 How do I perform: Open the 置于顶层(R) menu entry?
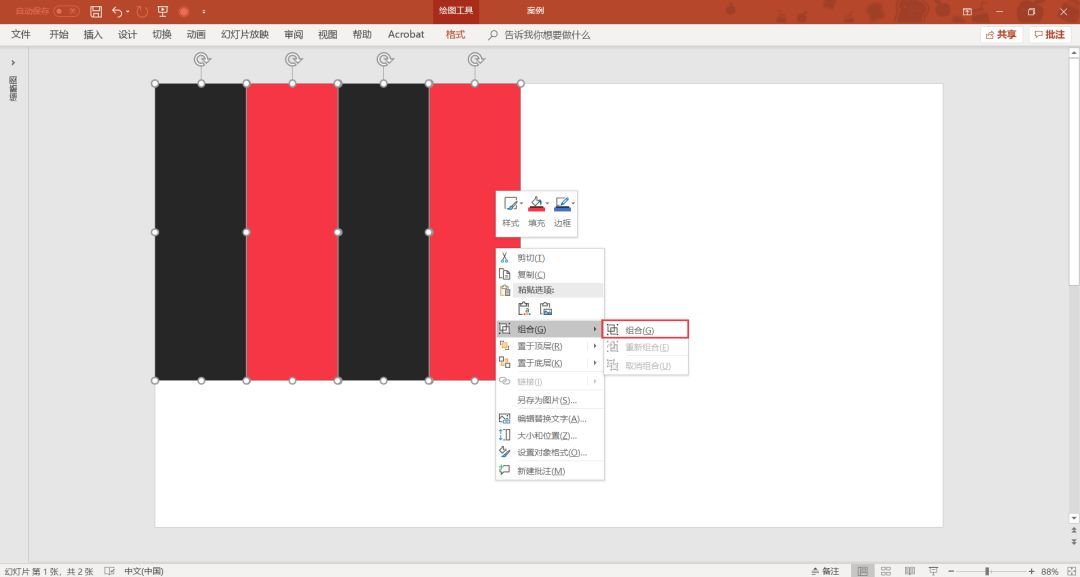pyautogui.click(x=550, y=346)
